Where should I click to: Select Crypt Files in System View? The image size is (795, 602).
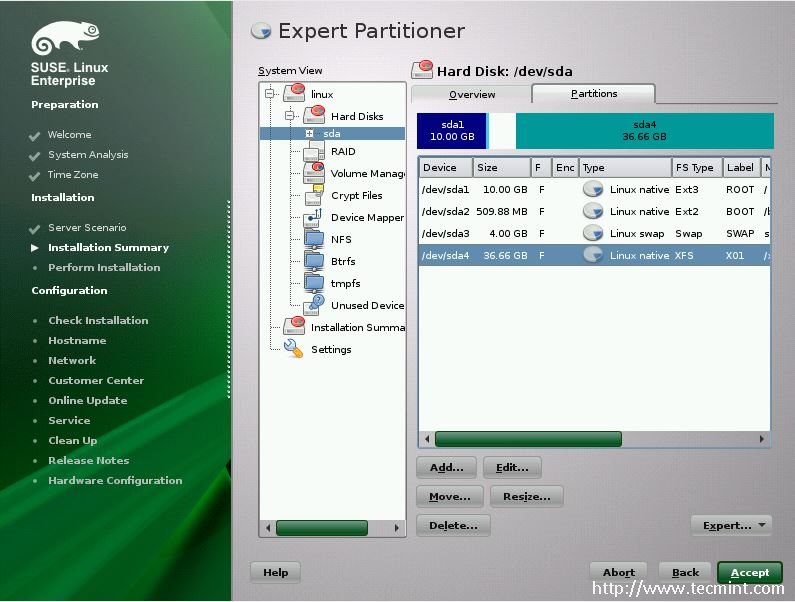356,195
